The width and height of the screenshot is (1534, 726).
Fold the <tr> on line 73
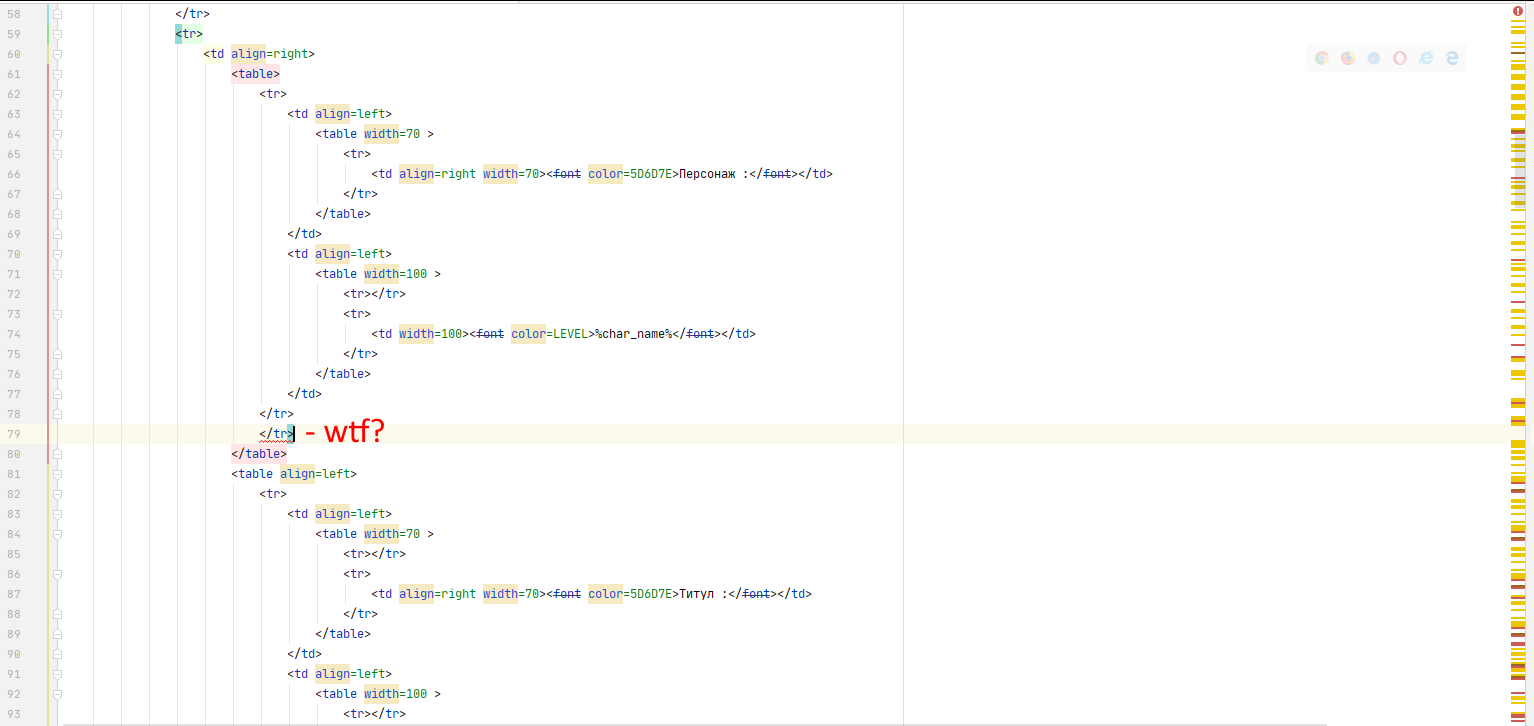coord(57,314)
